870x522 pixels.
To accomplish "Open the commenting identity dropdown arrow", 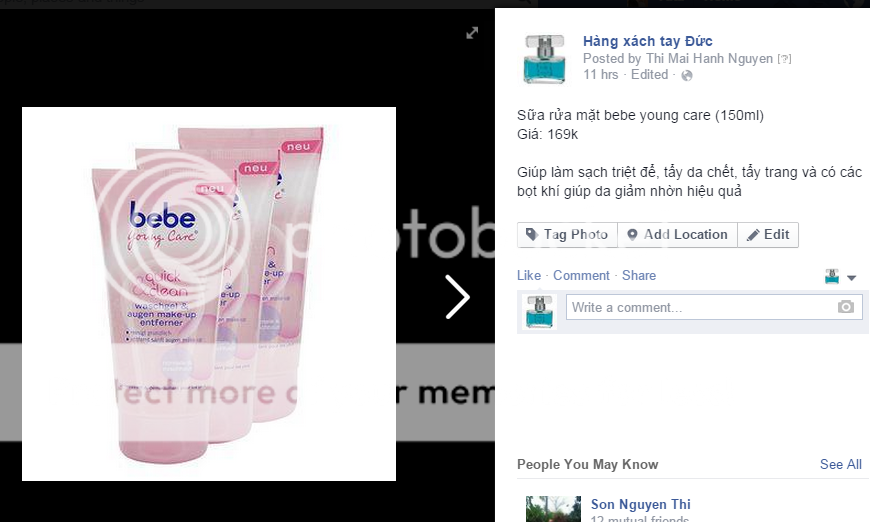I will coord(851,277).
